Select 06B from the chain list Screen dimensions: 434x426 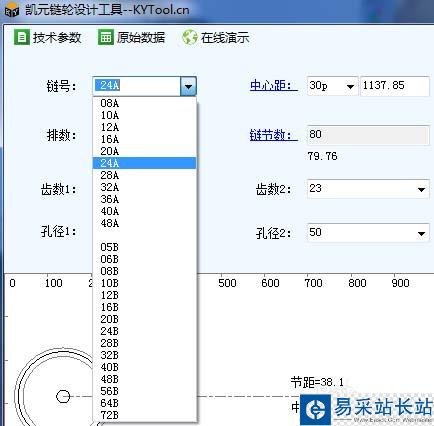coord(144,259)
